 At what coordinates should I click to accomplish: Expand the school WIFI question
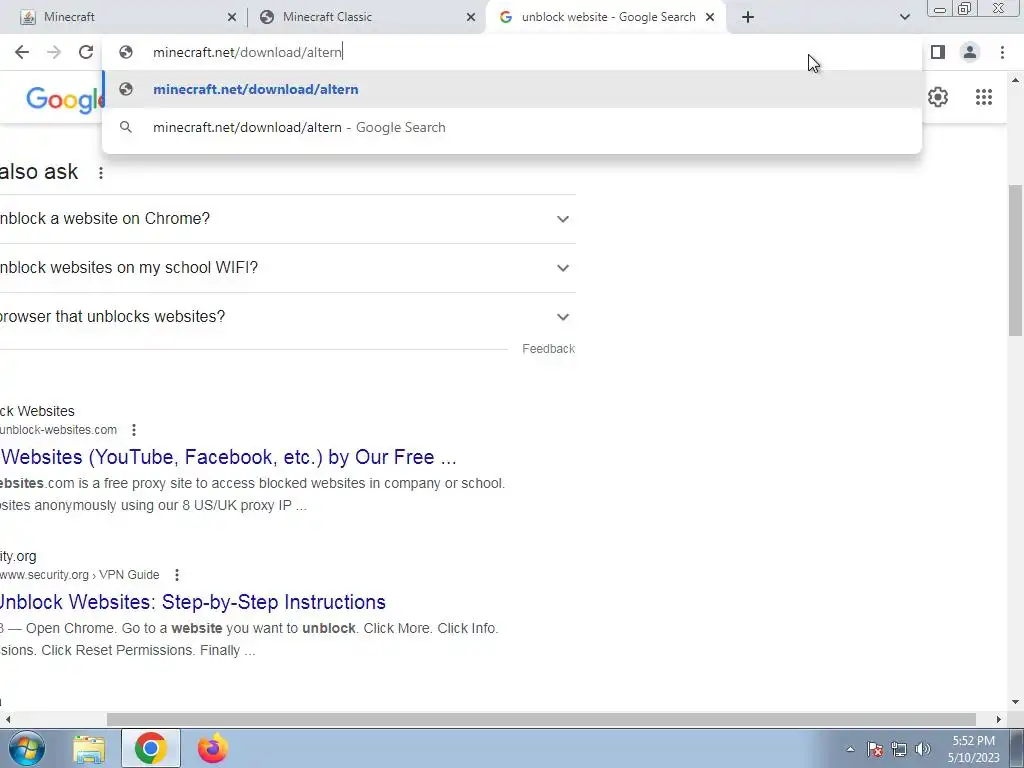point(287,268)
